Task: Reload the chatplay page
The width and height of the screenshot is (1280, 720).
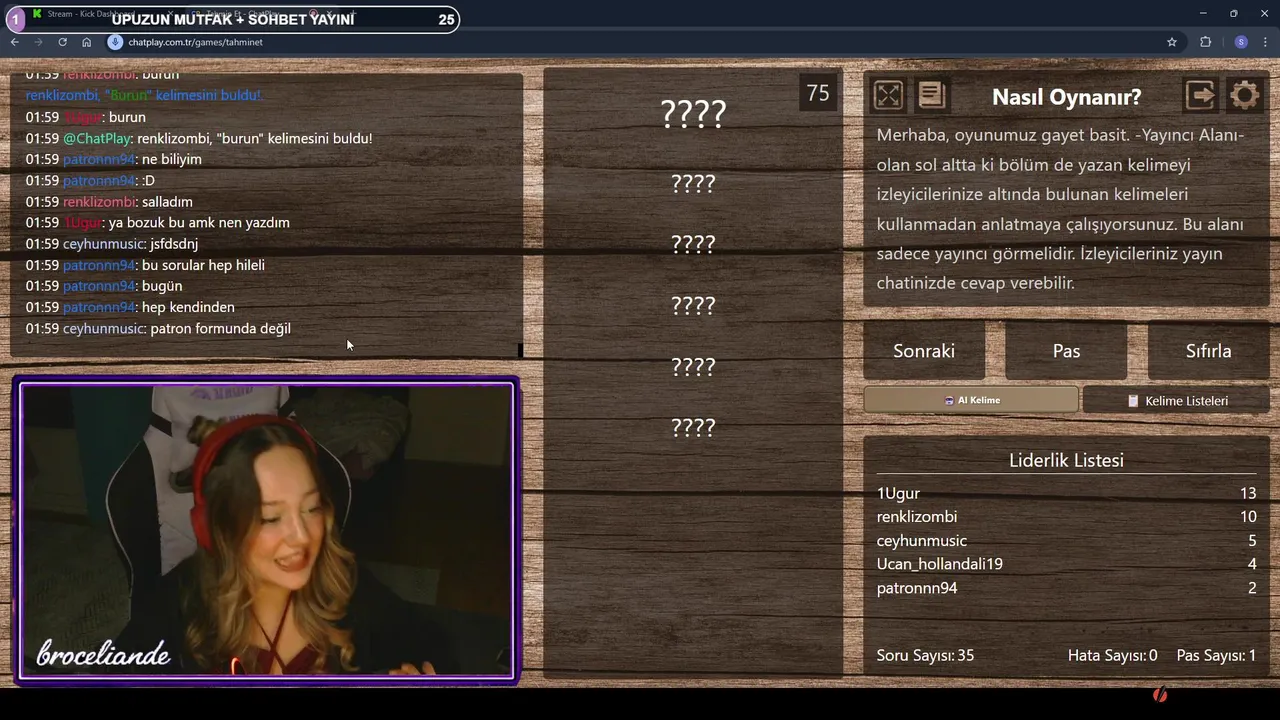Action: (62, 42)
